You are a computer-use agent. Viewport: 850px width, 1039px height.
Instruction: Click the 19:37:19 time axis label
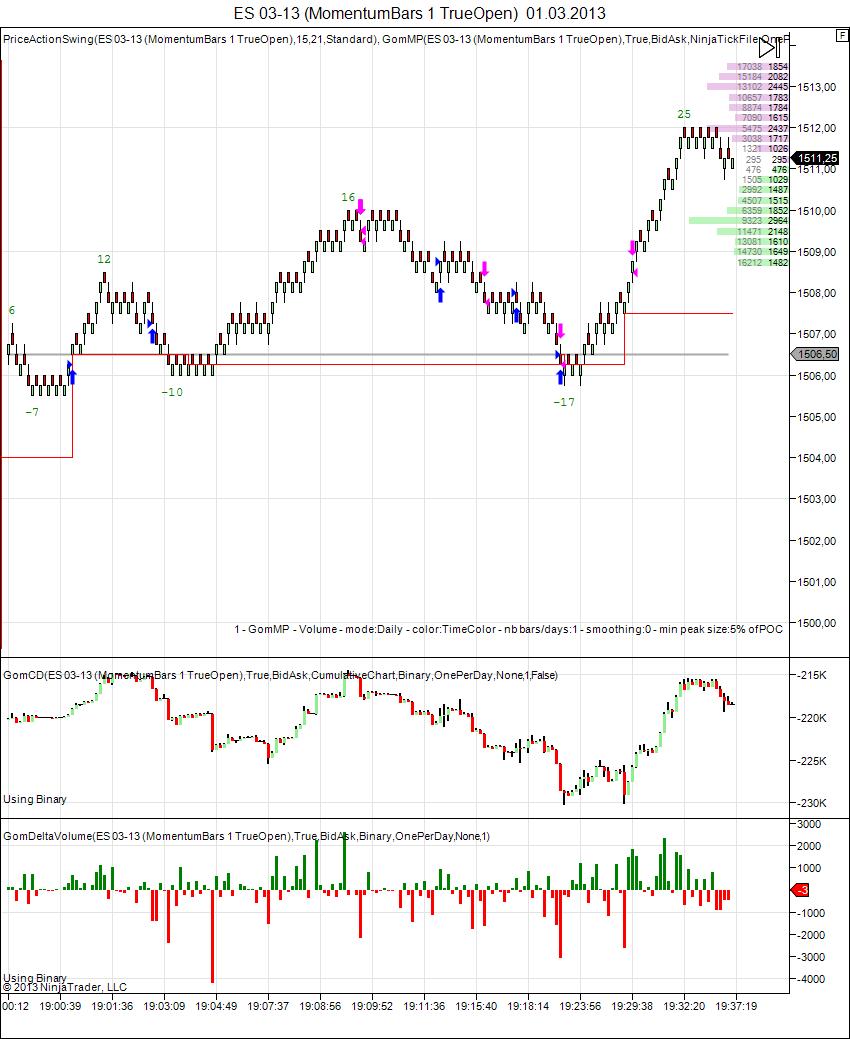click(736, 1006)
